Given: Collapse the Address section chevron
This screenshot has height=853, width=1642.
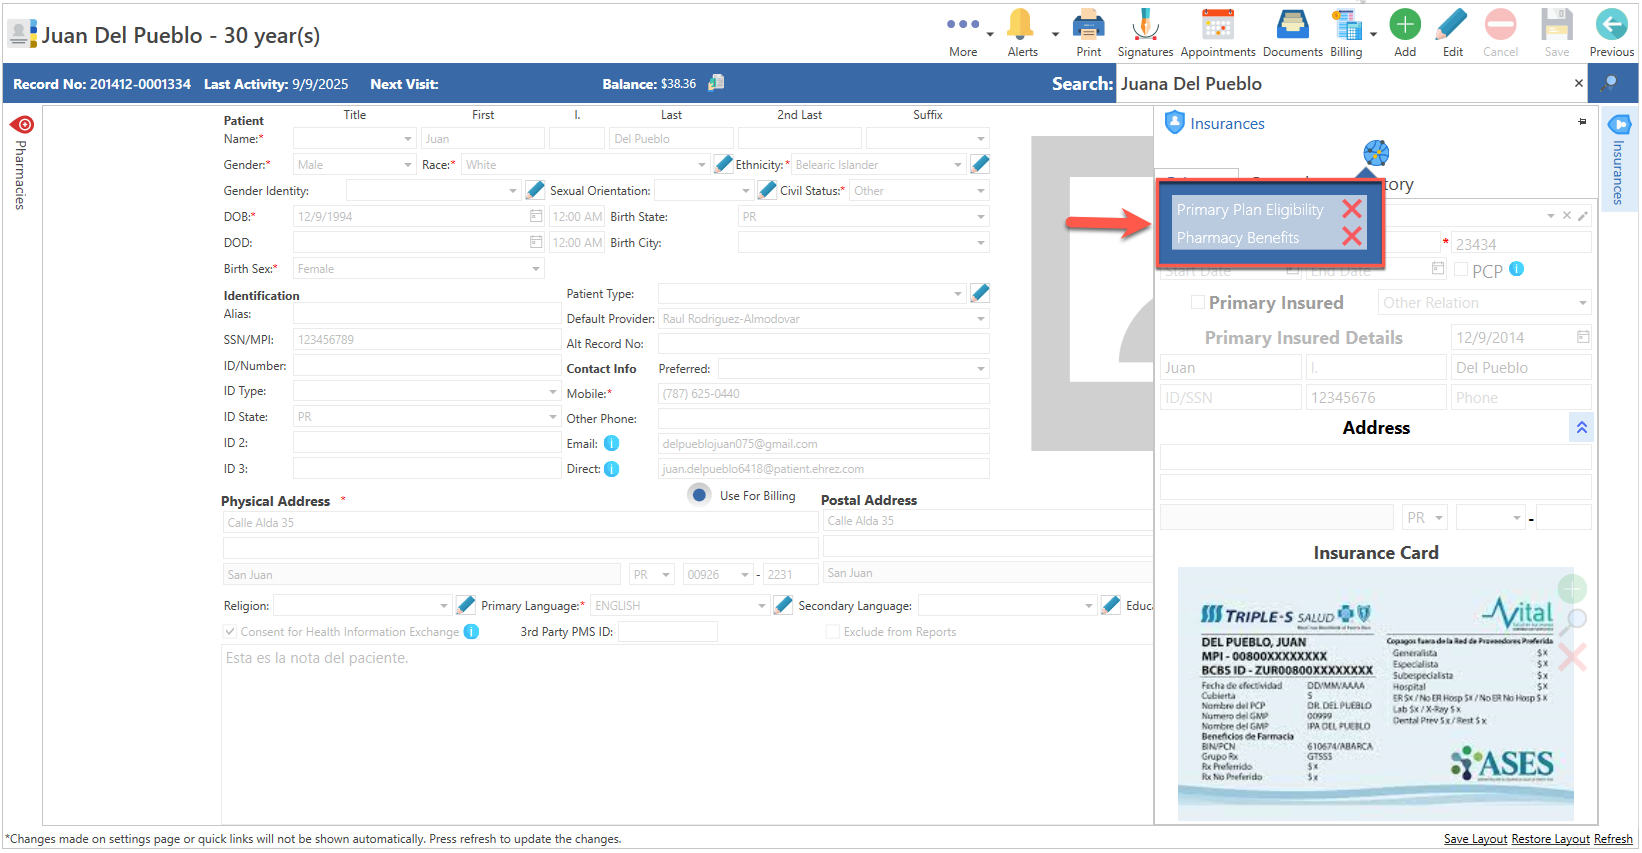Looking at the screenshot, I should point(1581,427).
